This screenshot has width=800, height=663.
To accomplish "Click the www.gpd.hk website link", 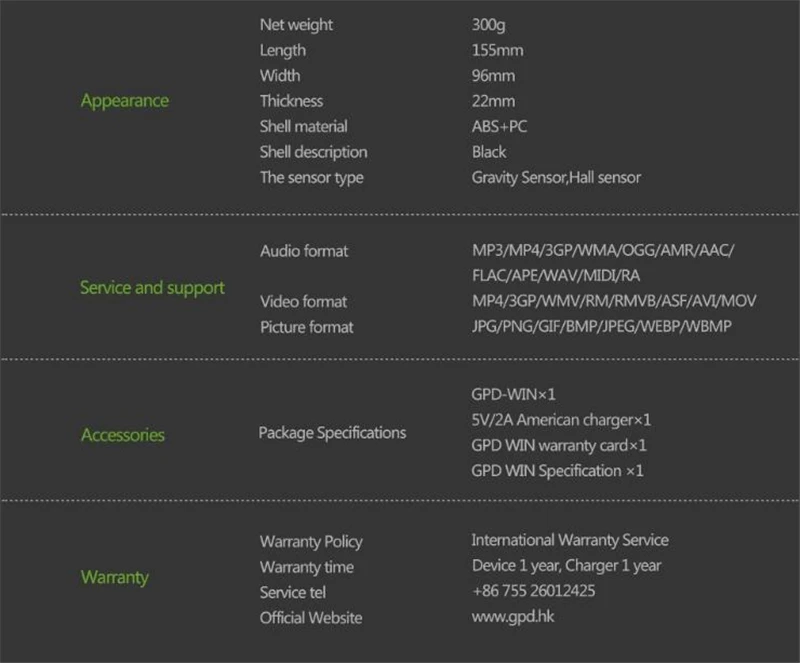I will pyautogui.click(x=512, y=616).
